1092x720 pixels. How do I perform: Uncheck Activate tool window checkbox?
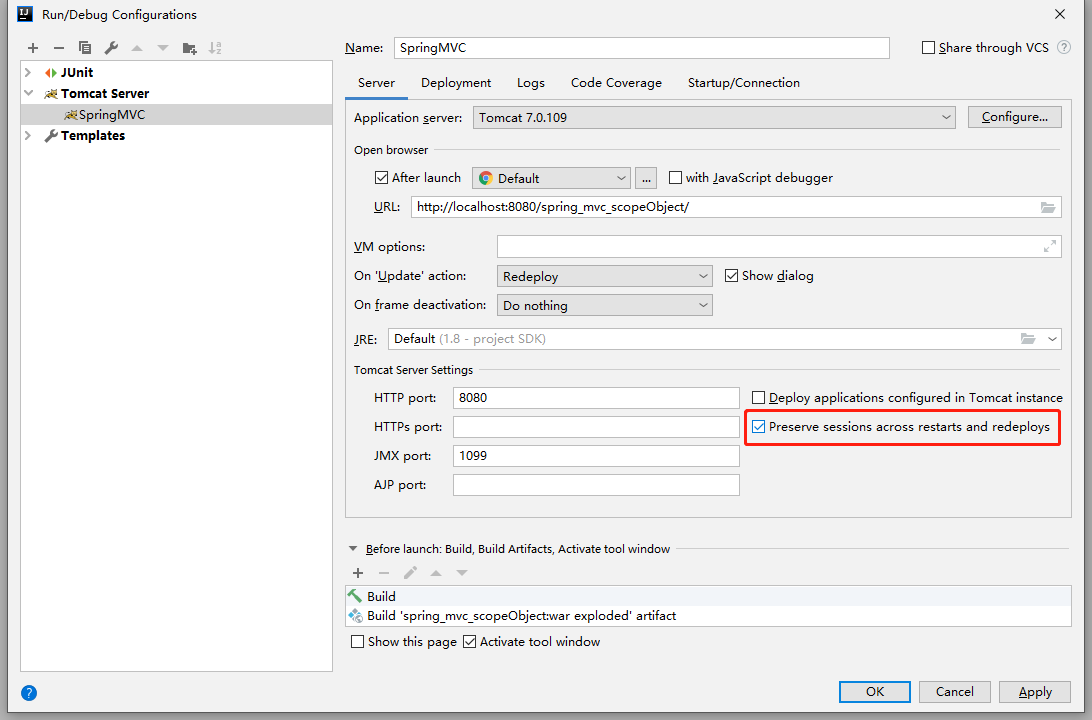[469, 642]
